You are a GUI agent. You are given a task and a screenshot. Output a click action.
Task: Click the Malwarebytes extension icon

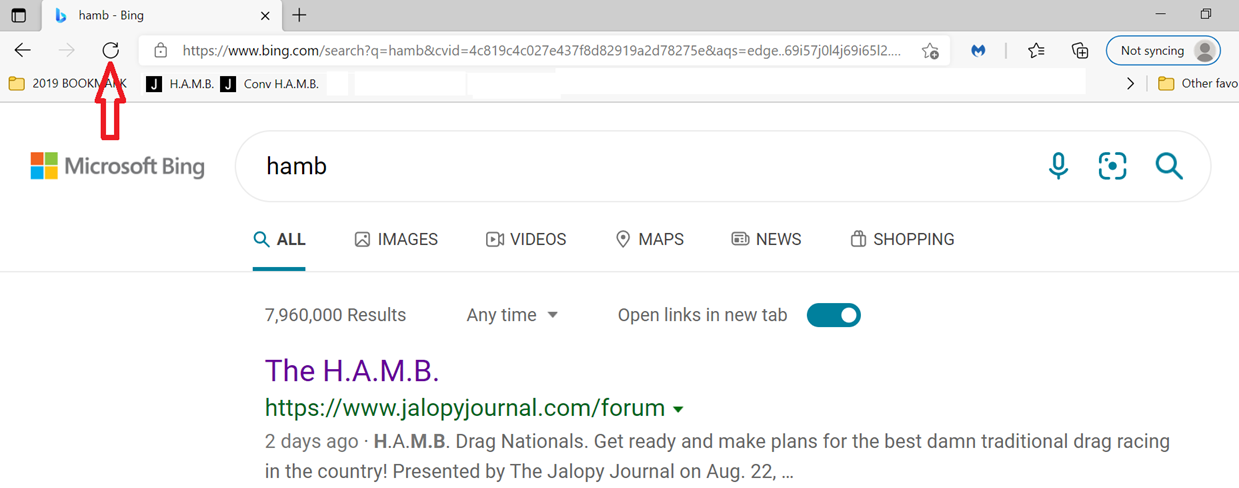click(978, 51)
